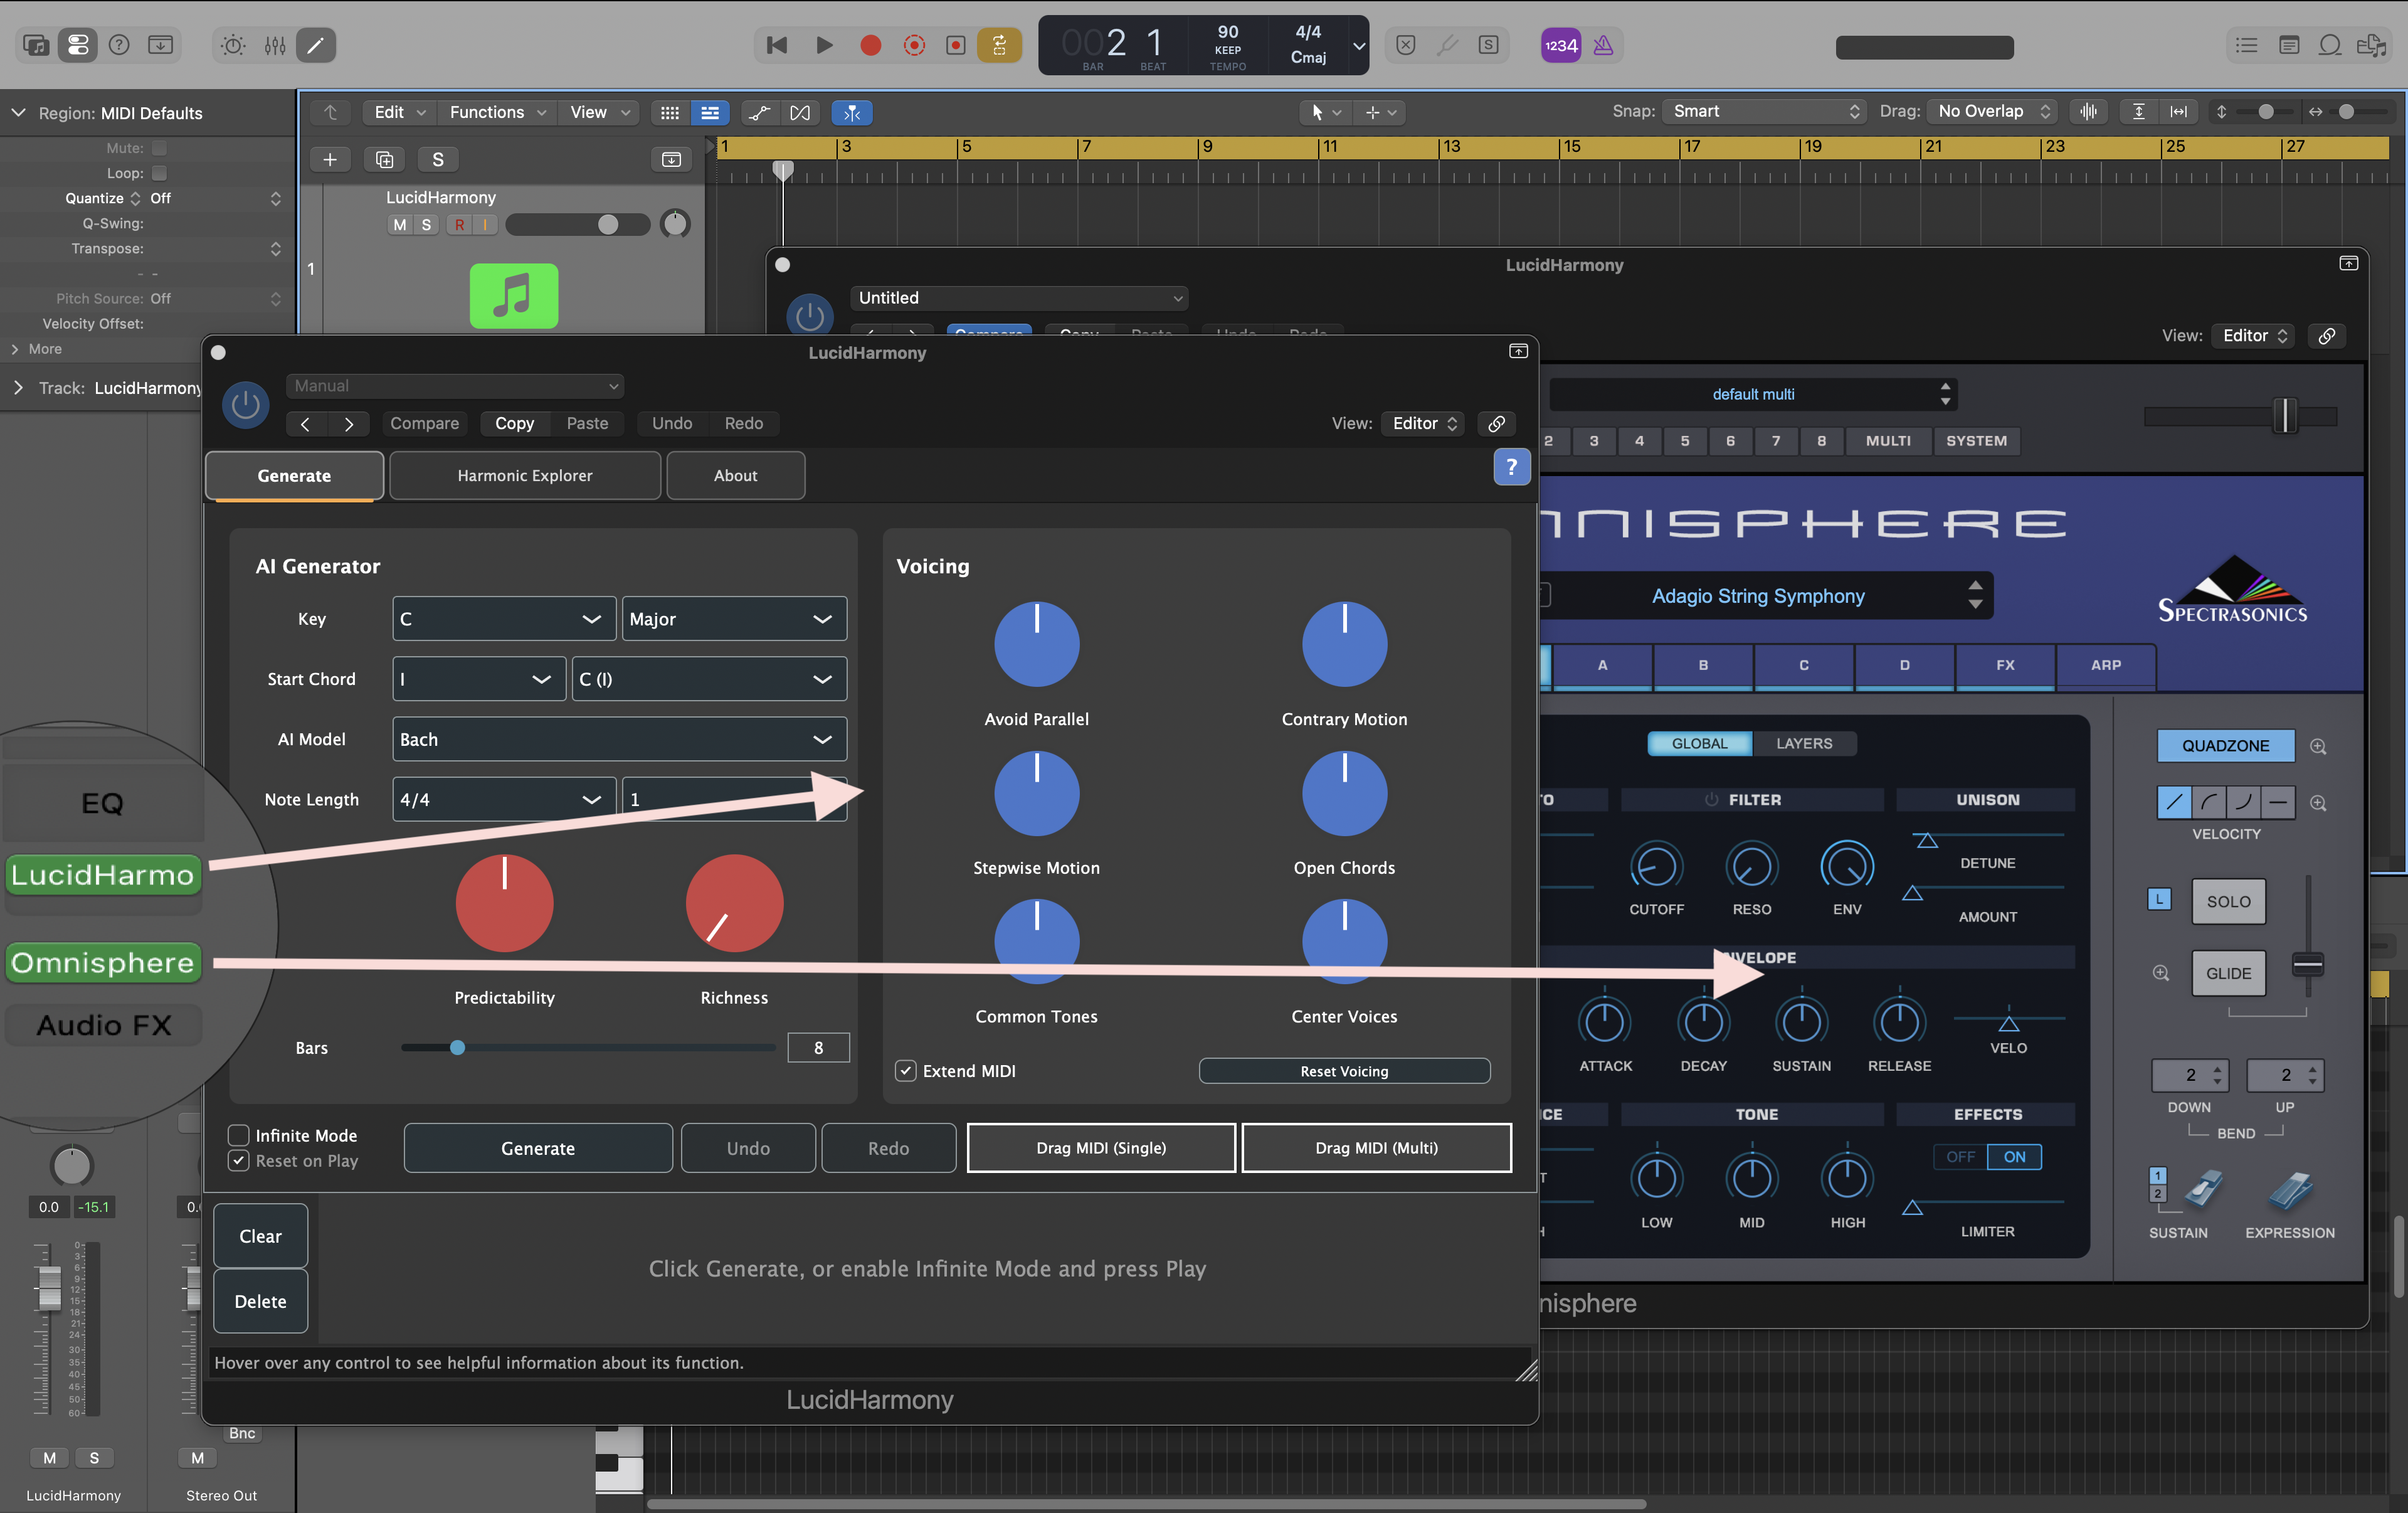Viewport: 2408px width, 1513px height.
Task: Click the red Predictability knob
Action: [x=504, y=902]
